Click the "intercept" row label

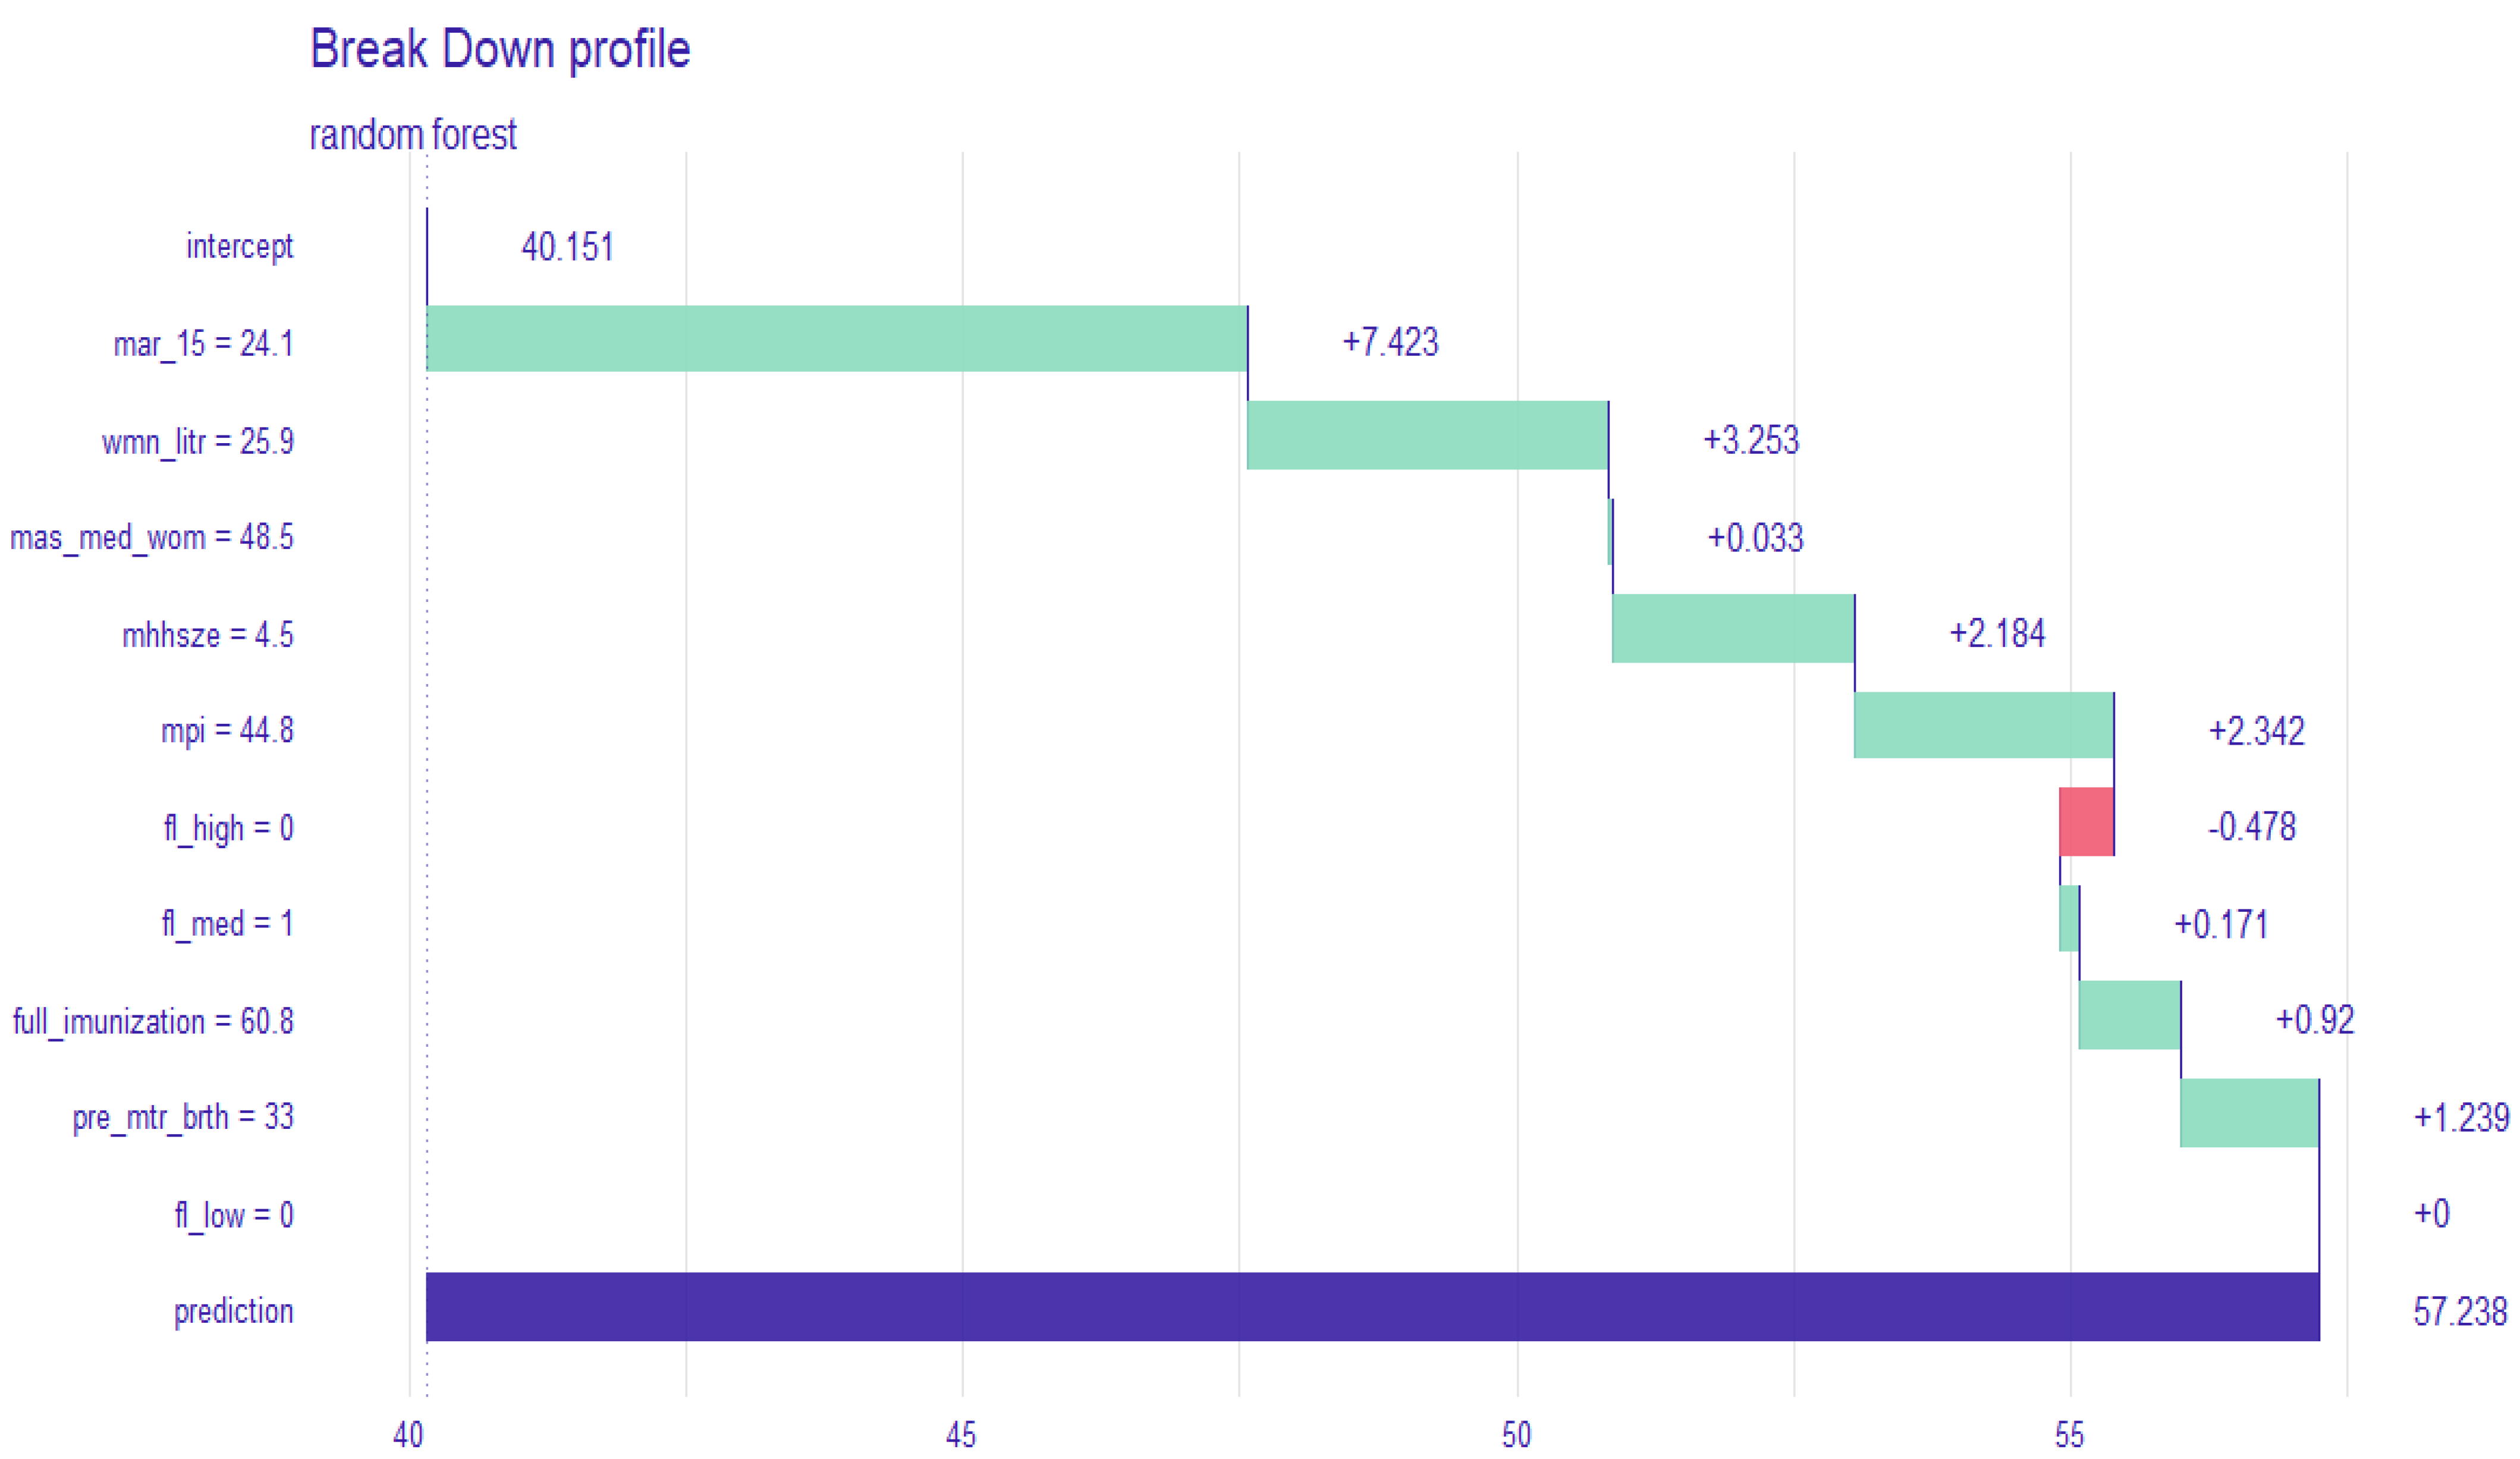pyautogui.click(x=239, y=246)
